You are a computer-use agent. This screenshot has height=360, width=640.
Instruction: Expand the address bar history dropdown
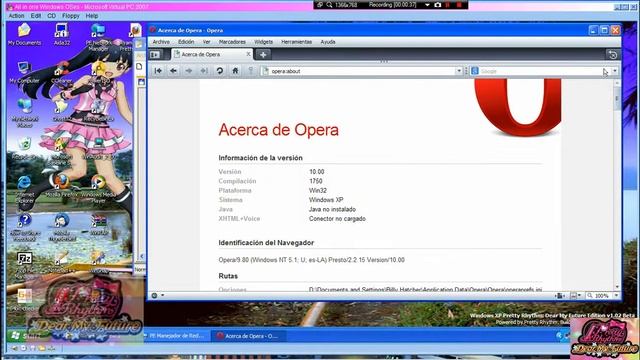tap(459, 71)
